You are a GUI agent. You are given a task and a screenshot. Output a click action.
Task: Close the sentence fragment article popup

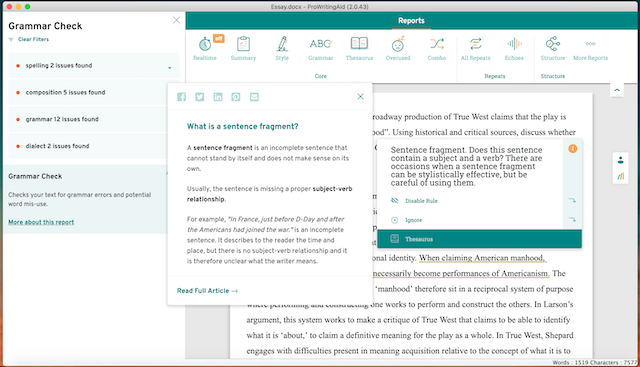(360, 97)
